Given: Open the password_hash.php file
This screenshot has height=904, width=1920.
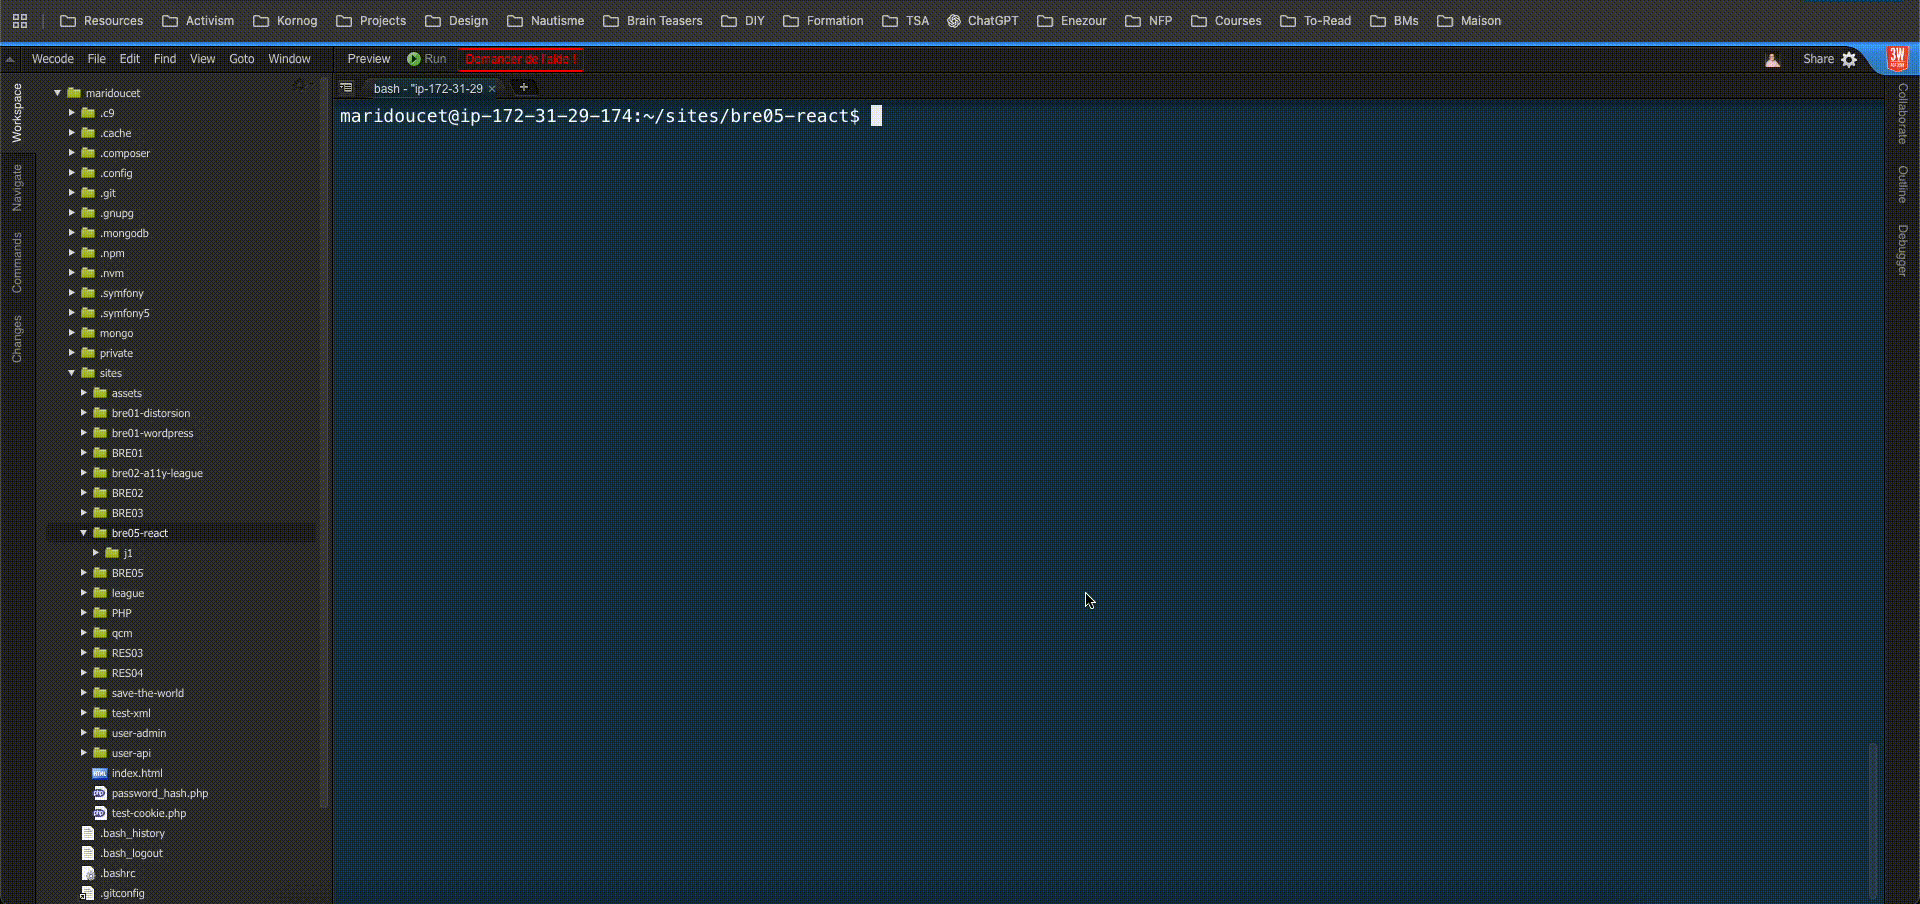Looking at the screenshot, I should (x=160, y=793).
